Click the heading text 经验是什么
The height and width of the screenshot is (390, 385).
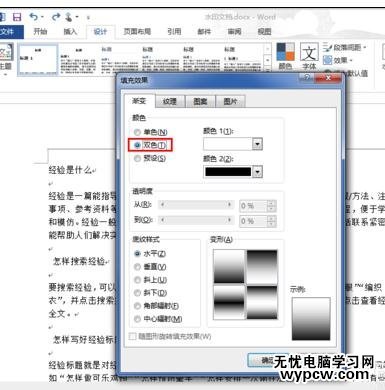coord(70,170)
